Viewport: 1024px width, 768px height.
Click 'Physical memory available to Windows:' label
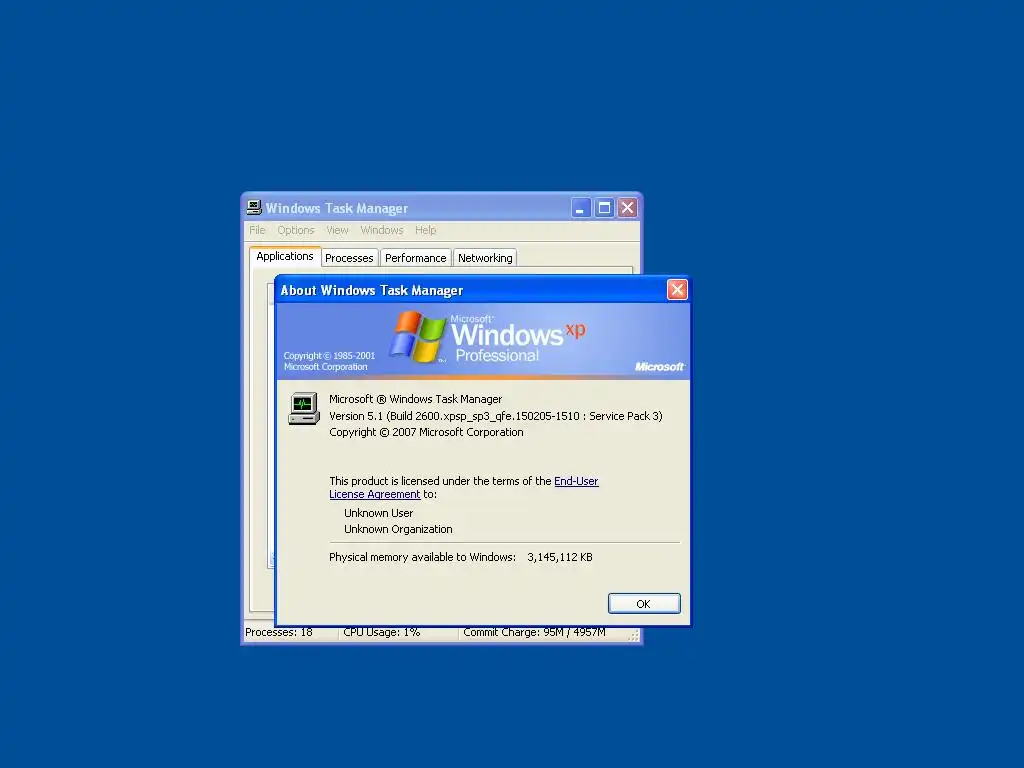tap(422, 557)
